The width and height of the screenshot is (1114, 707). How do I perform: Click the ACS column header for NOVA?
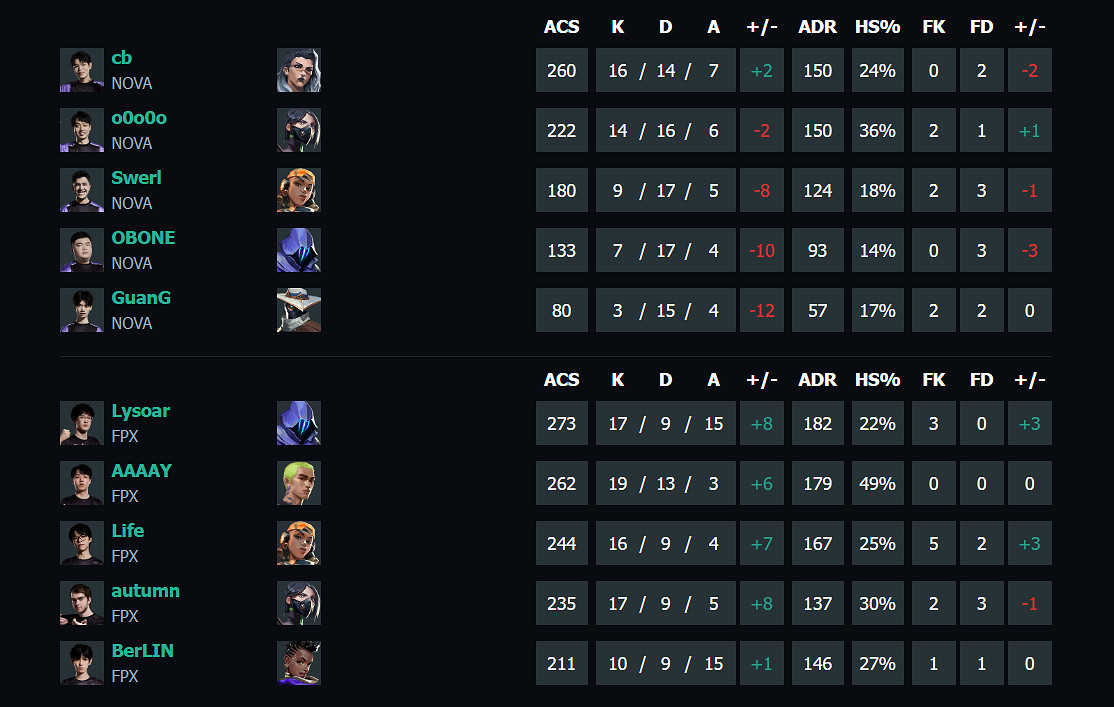pos(561,27)
